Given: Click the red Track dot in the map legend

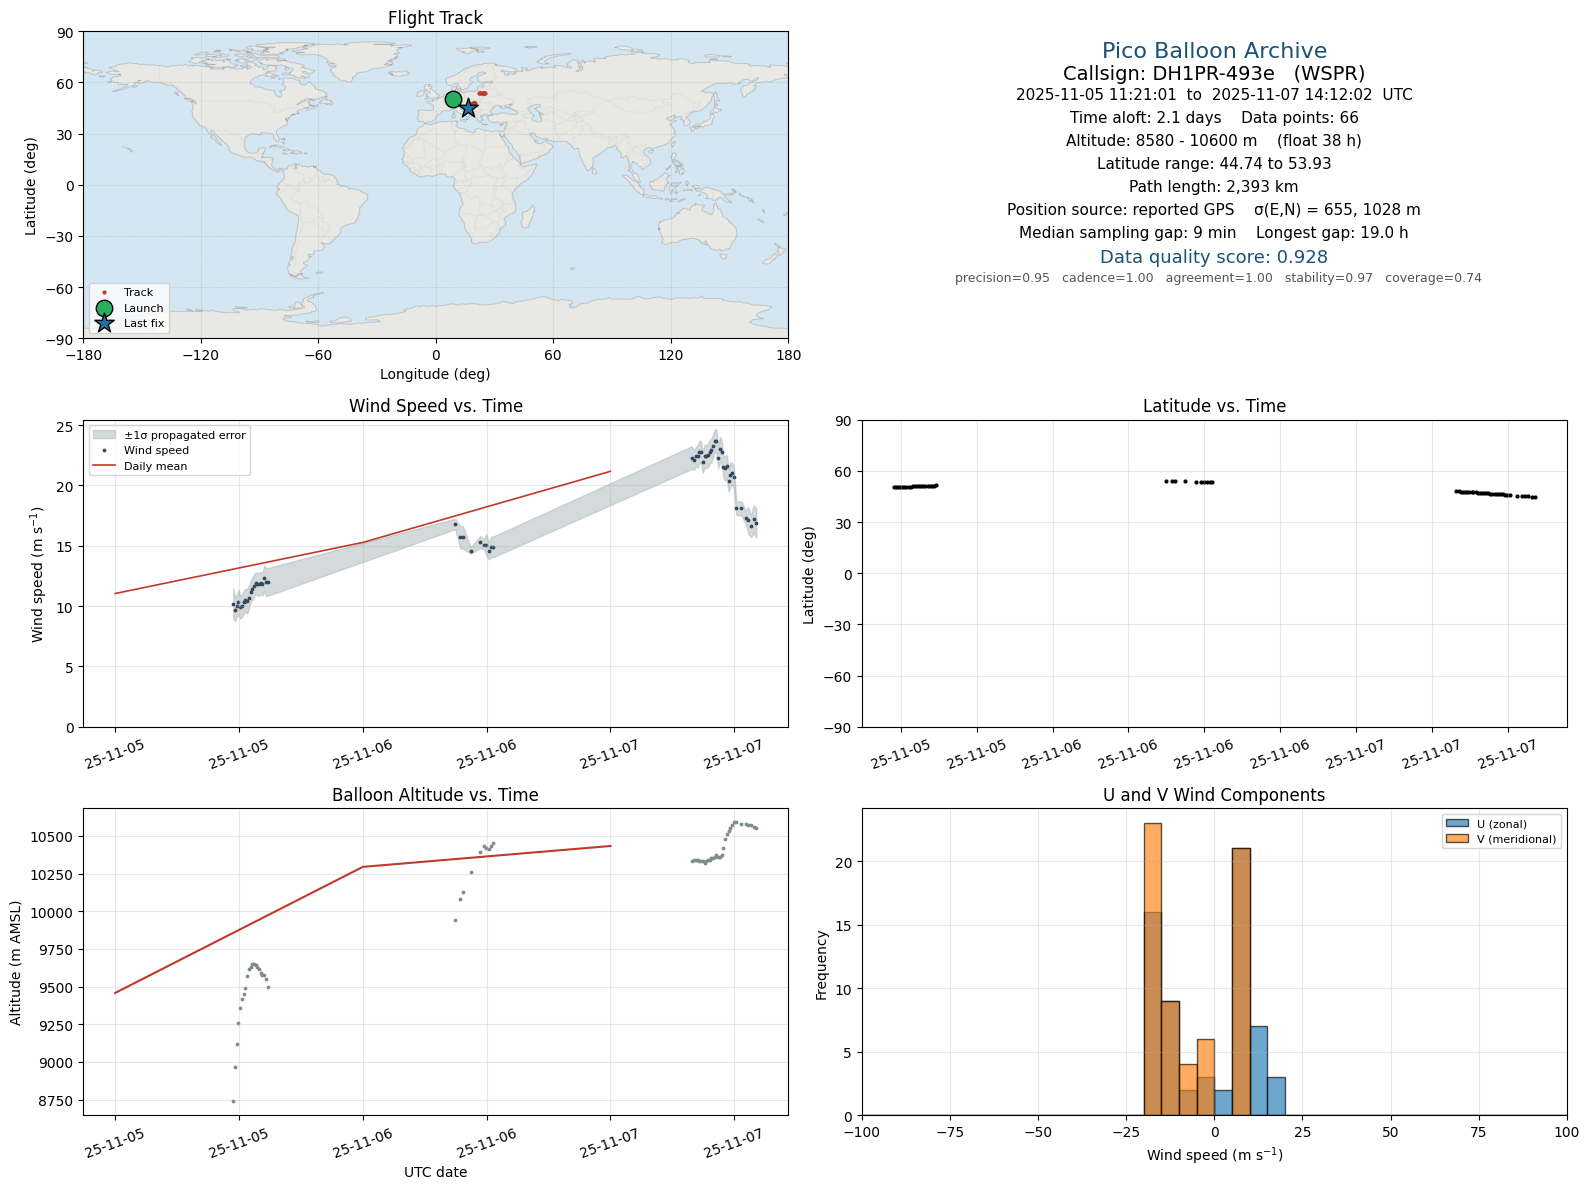Looking at the screenshot, I should click(x=104, y=293).
